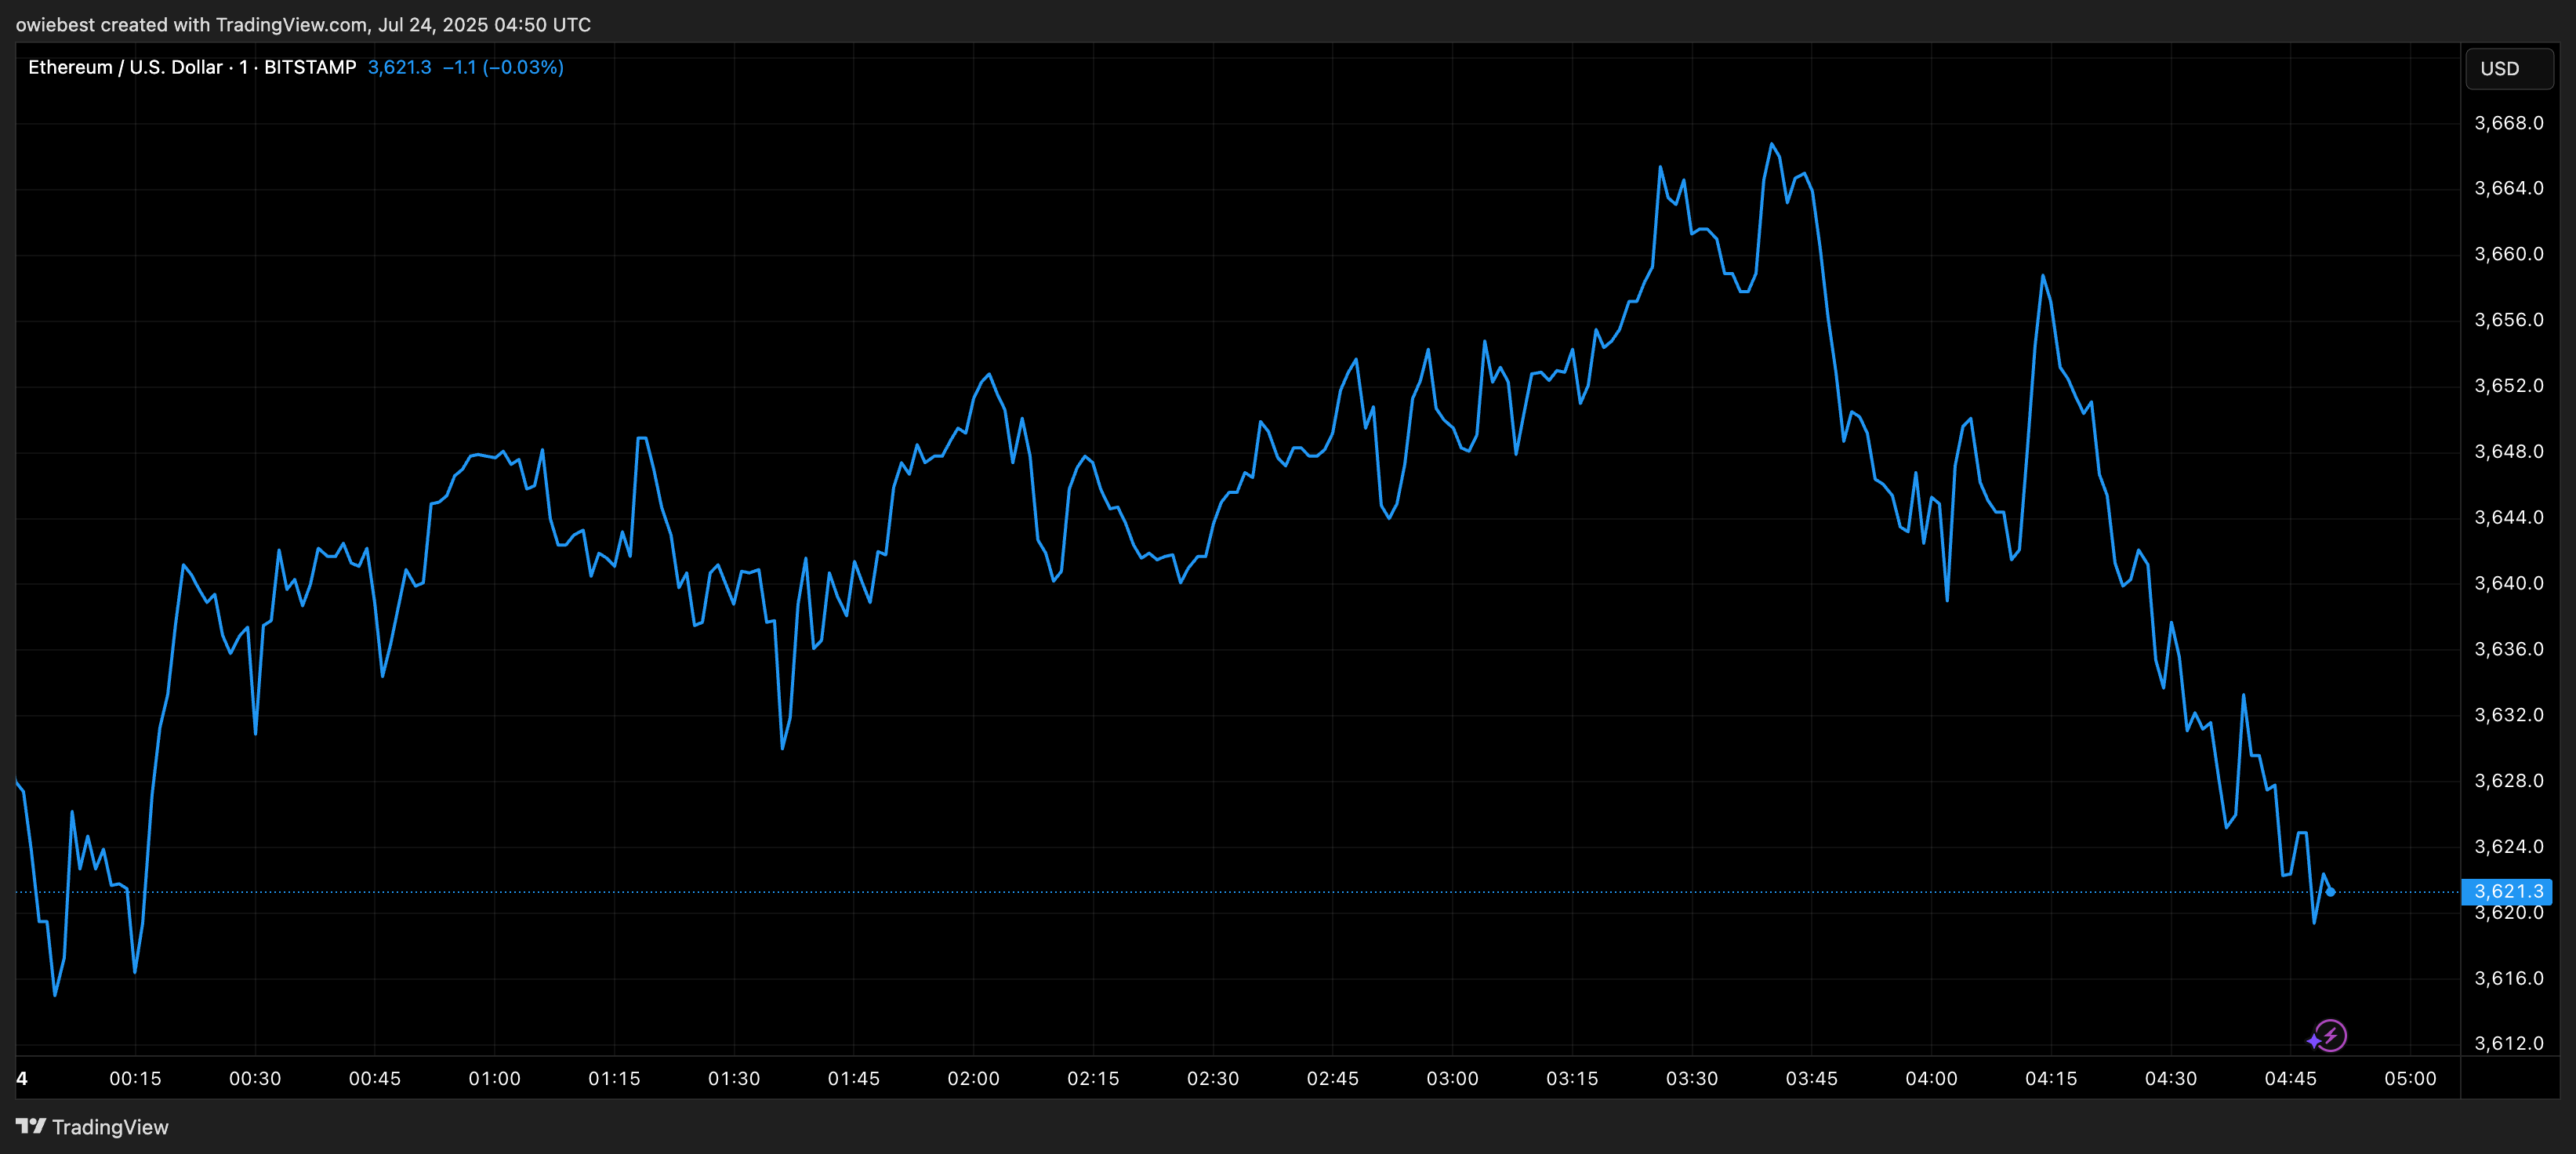Click the 05:00 time axis label
The width and height of the screenshot is (2576, 1154).
(x=2410, y=1079)
